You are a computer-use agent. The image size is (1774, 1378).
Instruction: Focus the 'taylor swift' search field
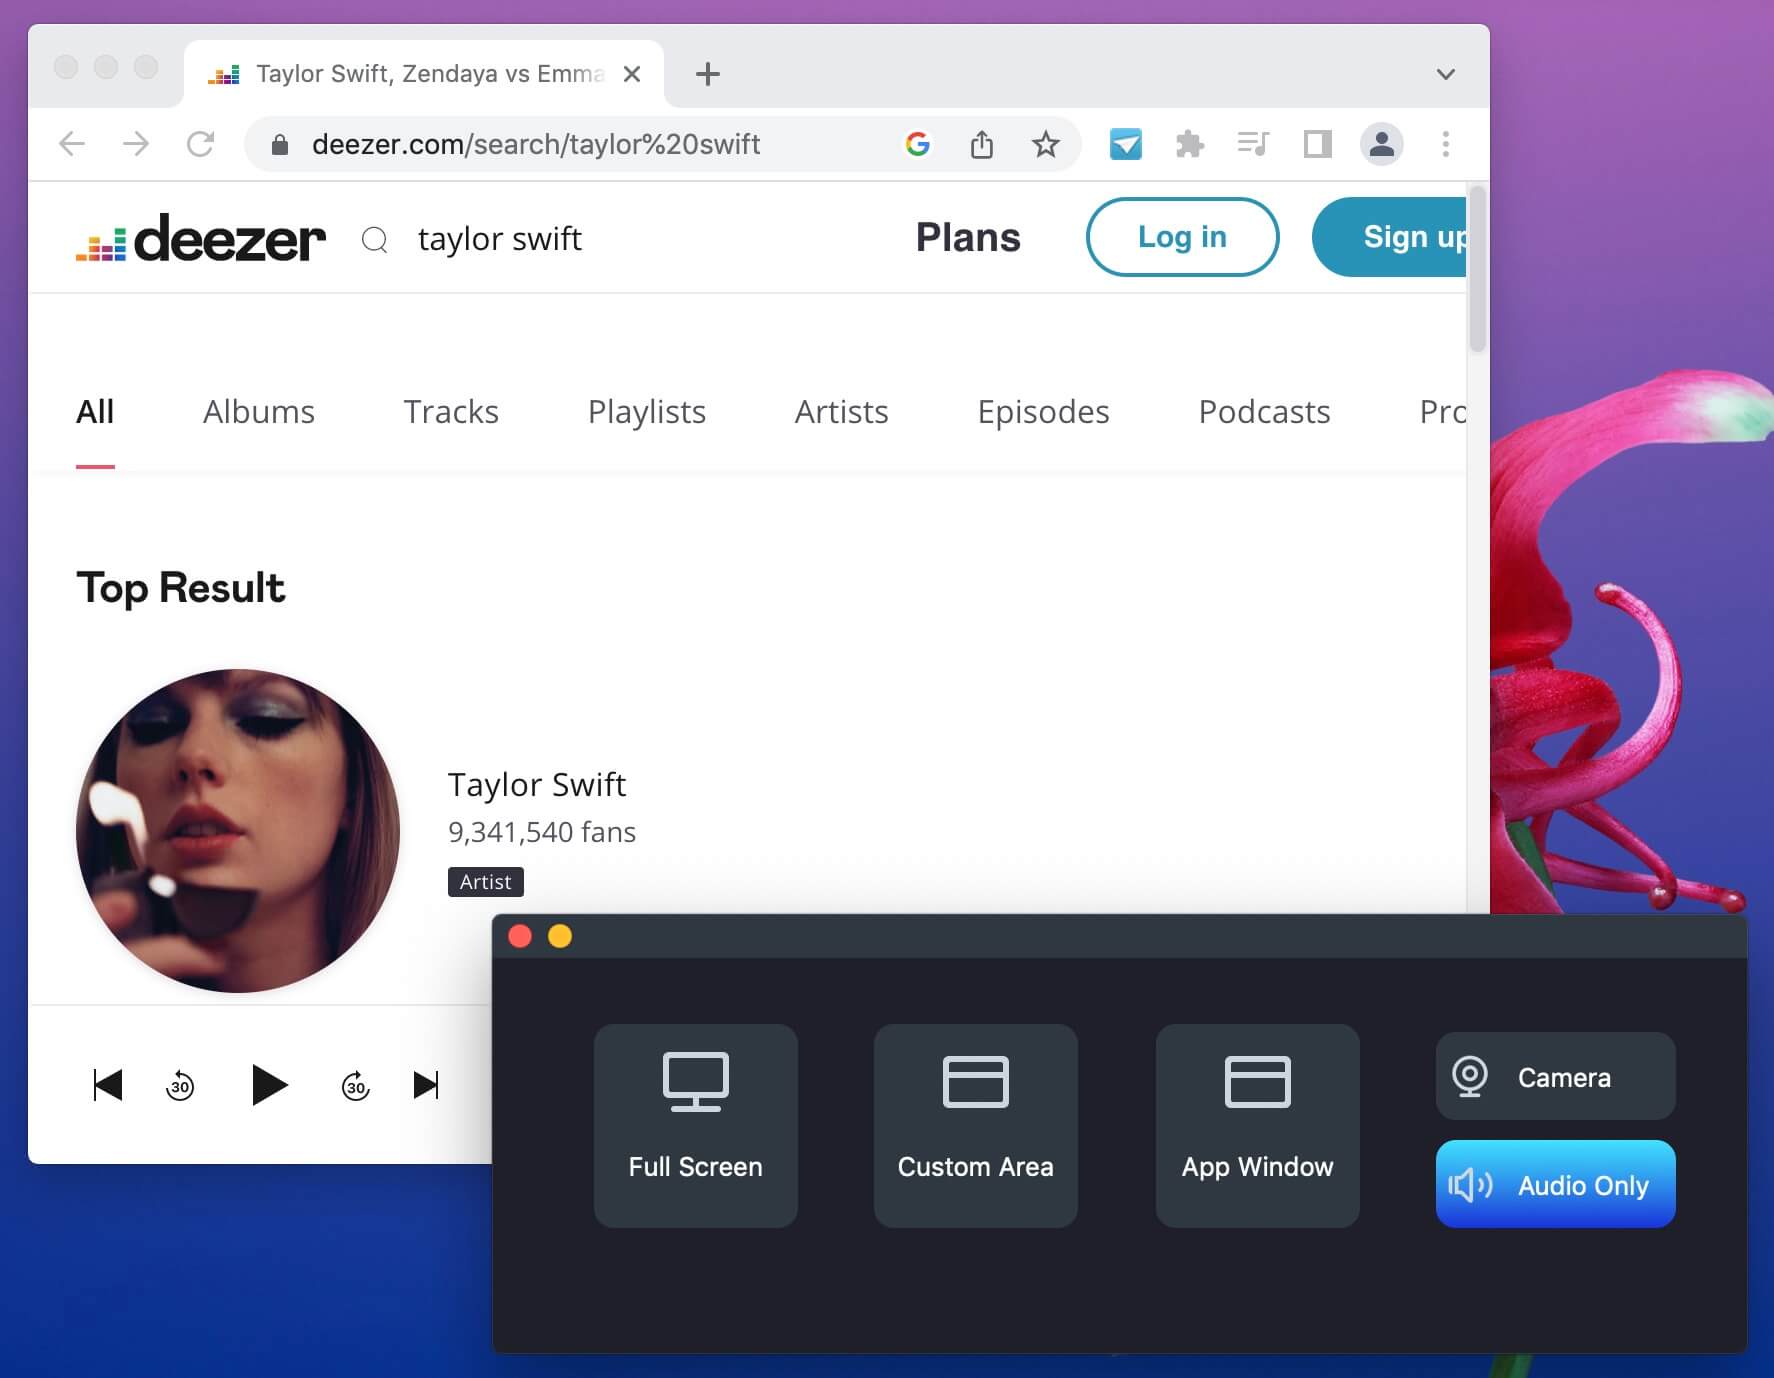(x=500, y=239)
